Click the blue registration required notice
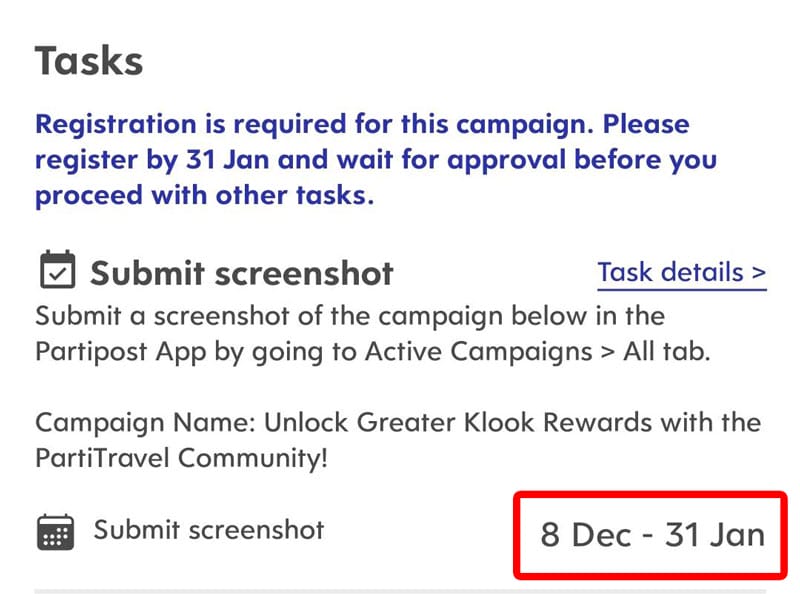Viewport: 800px width, 594px height. (x=376, y=160)
